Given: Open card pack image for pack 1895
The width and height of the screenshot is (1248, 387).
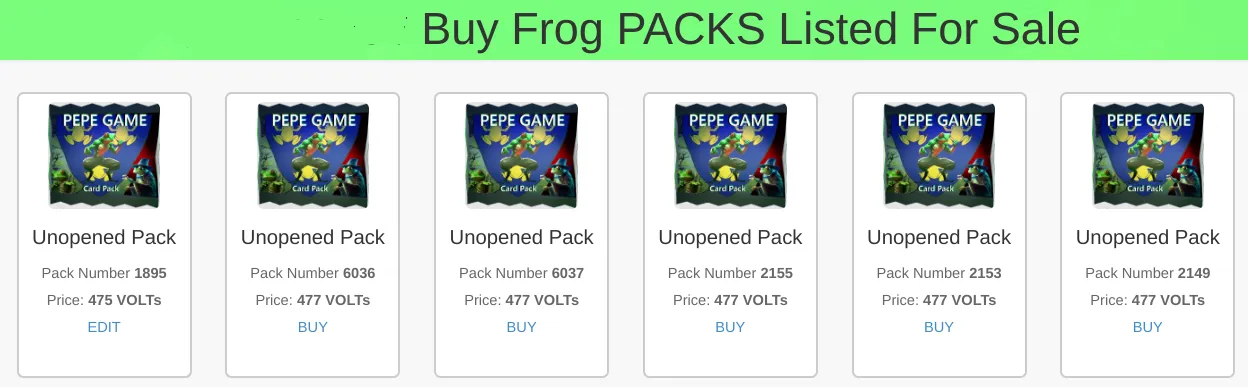Looking at the screenshot, I should (x=104, y=155).
